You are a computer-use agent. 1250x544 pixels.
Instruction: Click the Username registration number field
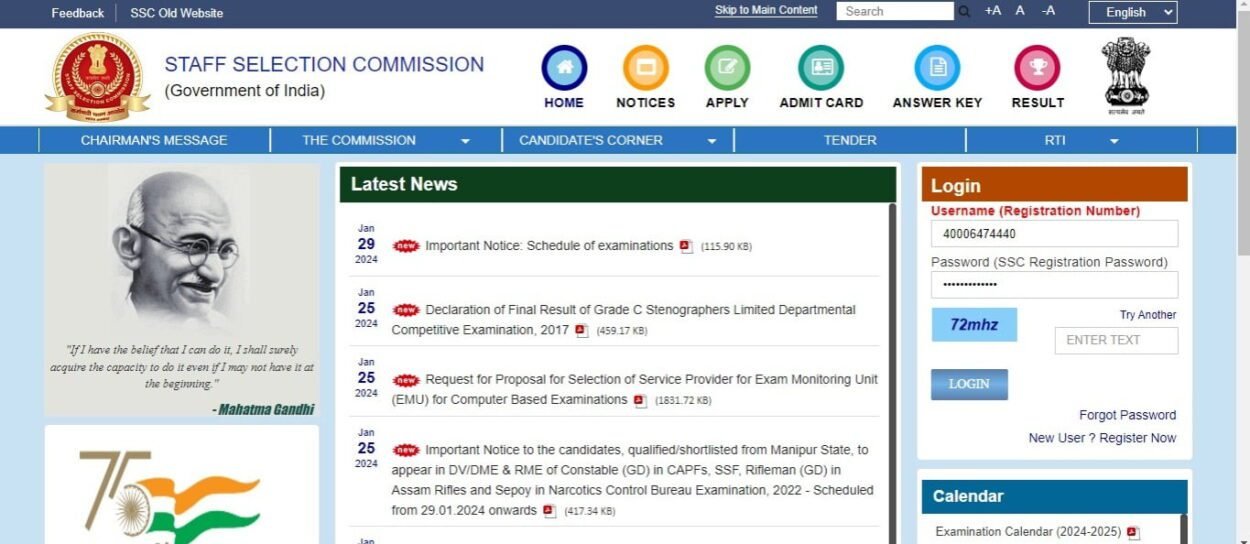coord(1054,234)
